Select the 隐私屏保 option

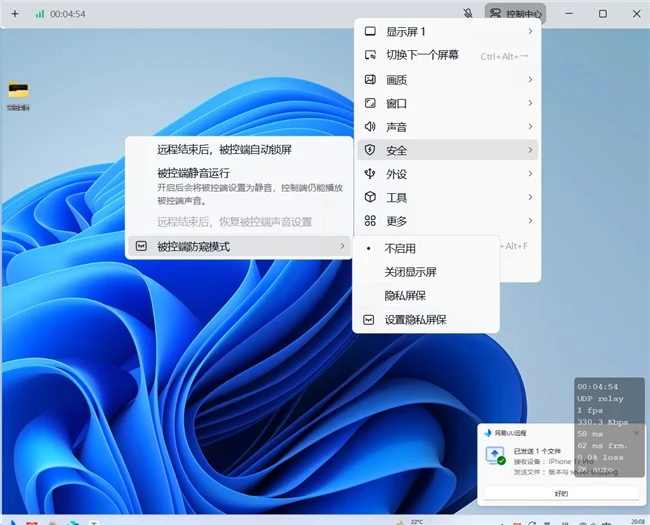point(426,296)
